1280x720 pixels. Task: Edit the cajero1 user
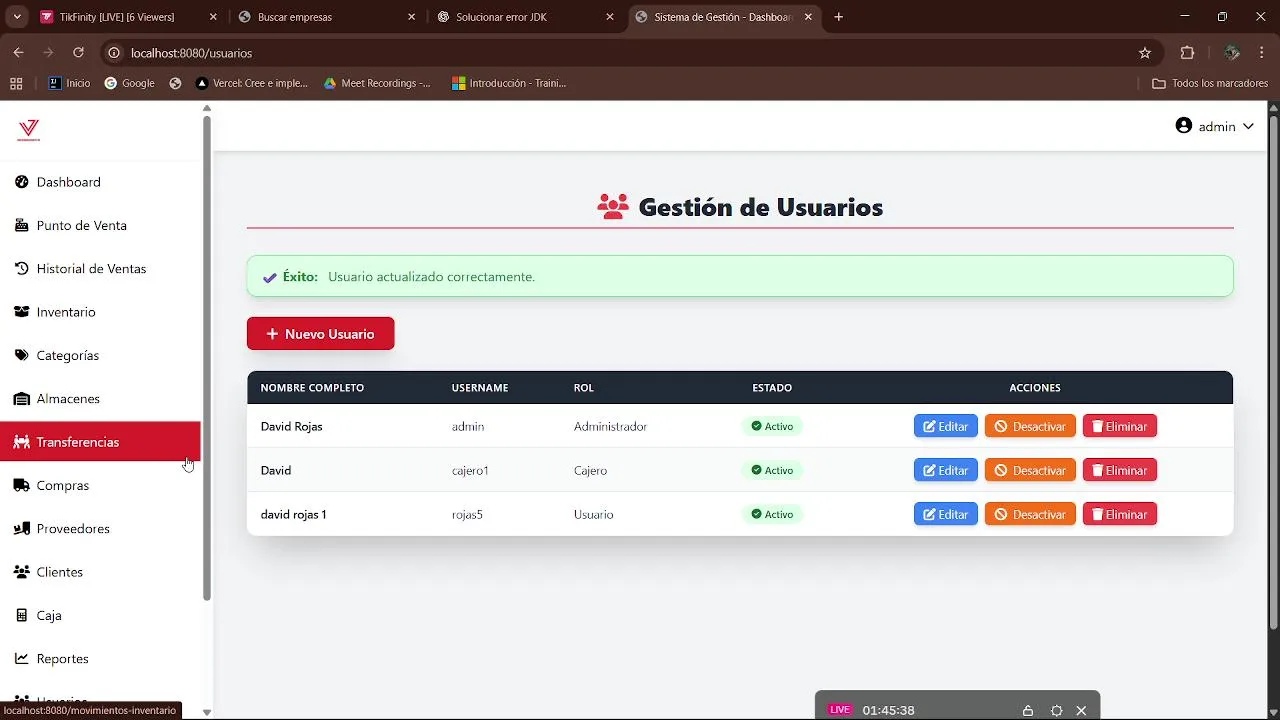pyautogui.click(x=945, y=470)
